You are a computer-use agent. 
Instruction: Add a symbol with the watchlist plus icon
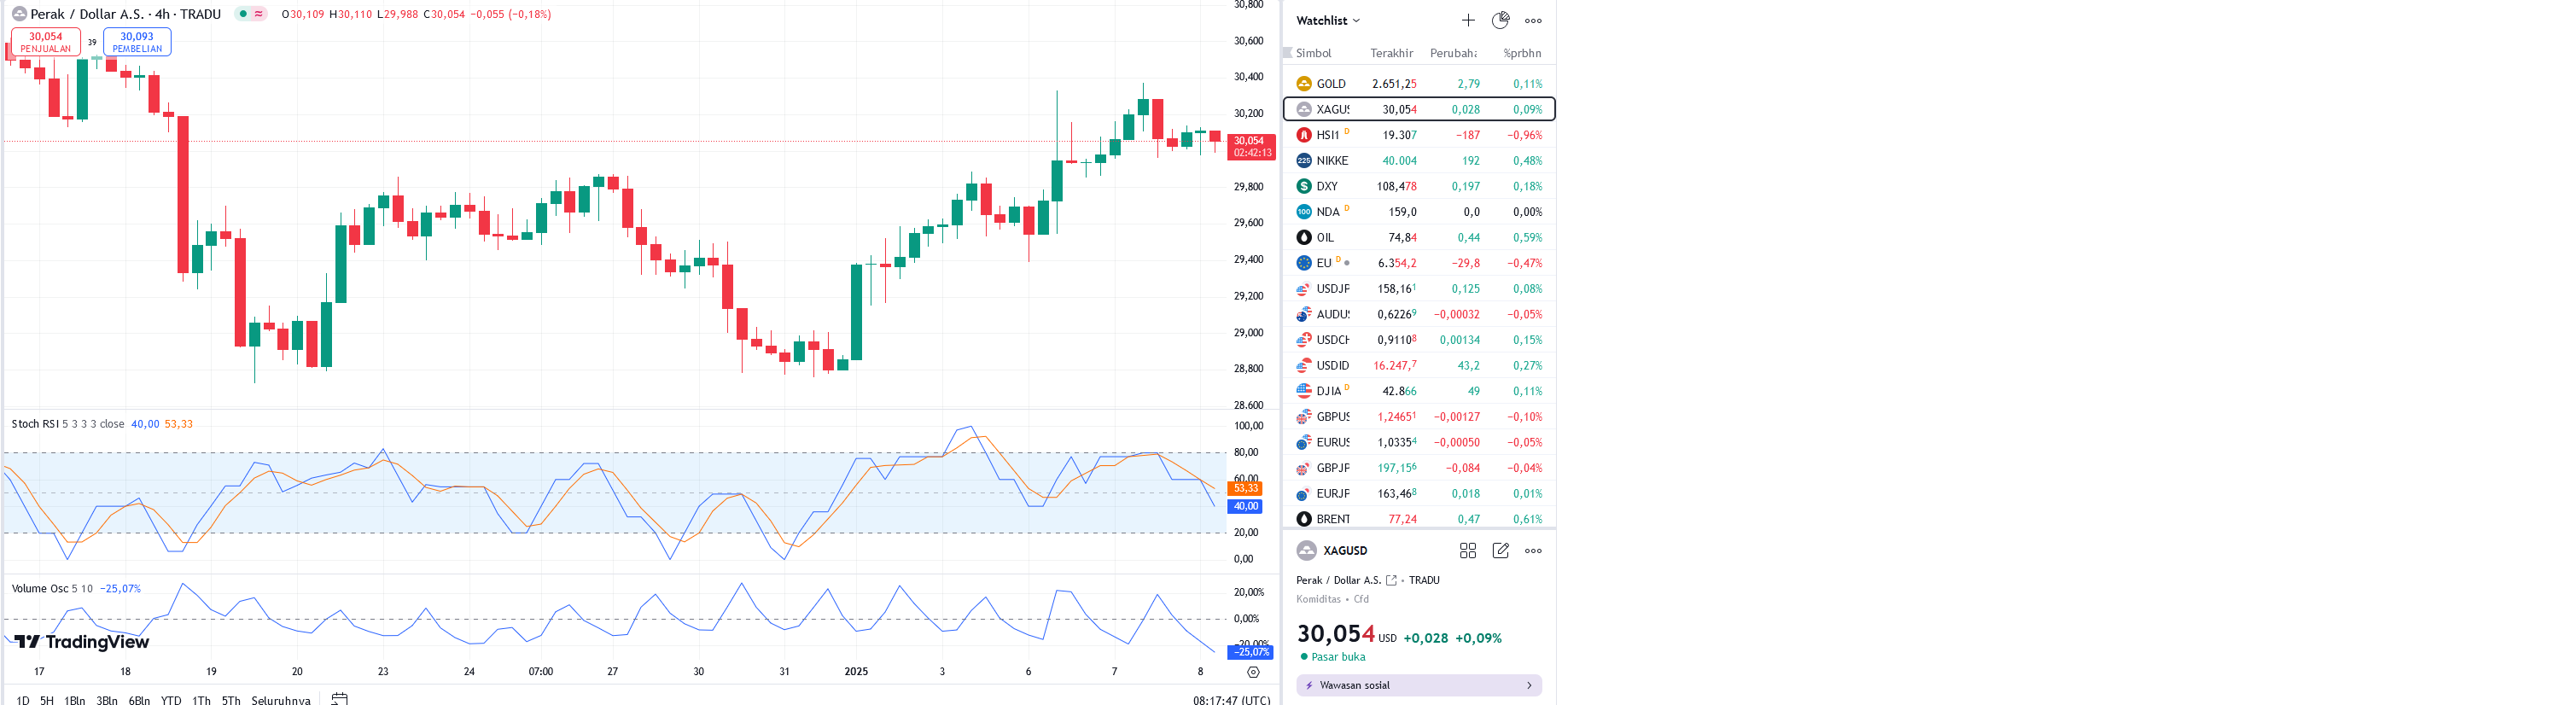(x=1467, y=20)
